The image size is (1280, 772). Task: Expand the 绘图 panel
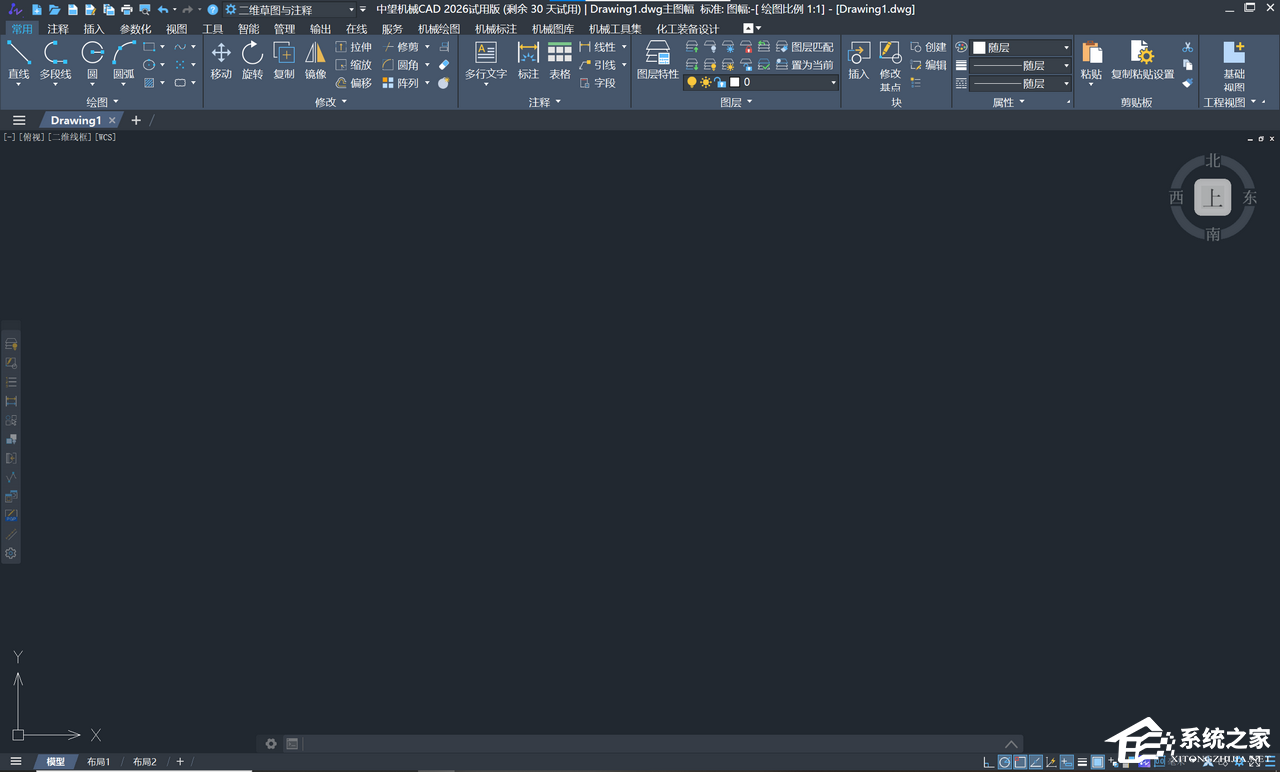point(102,102)
